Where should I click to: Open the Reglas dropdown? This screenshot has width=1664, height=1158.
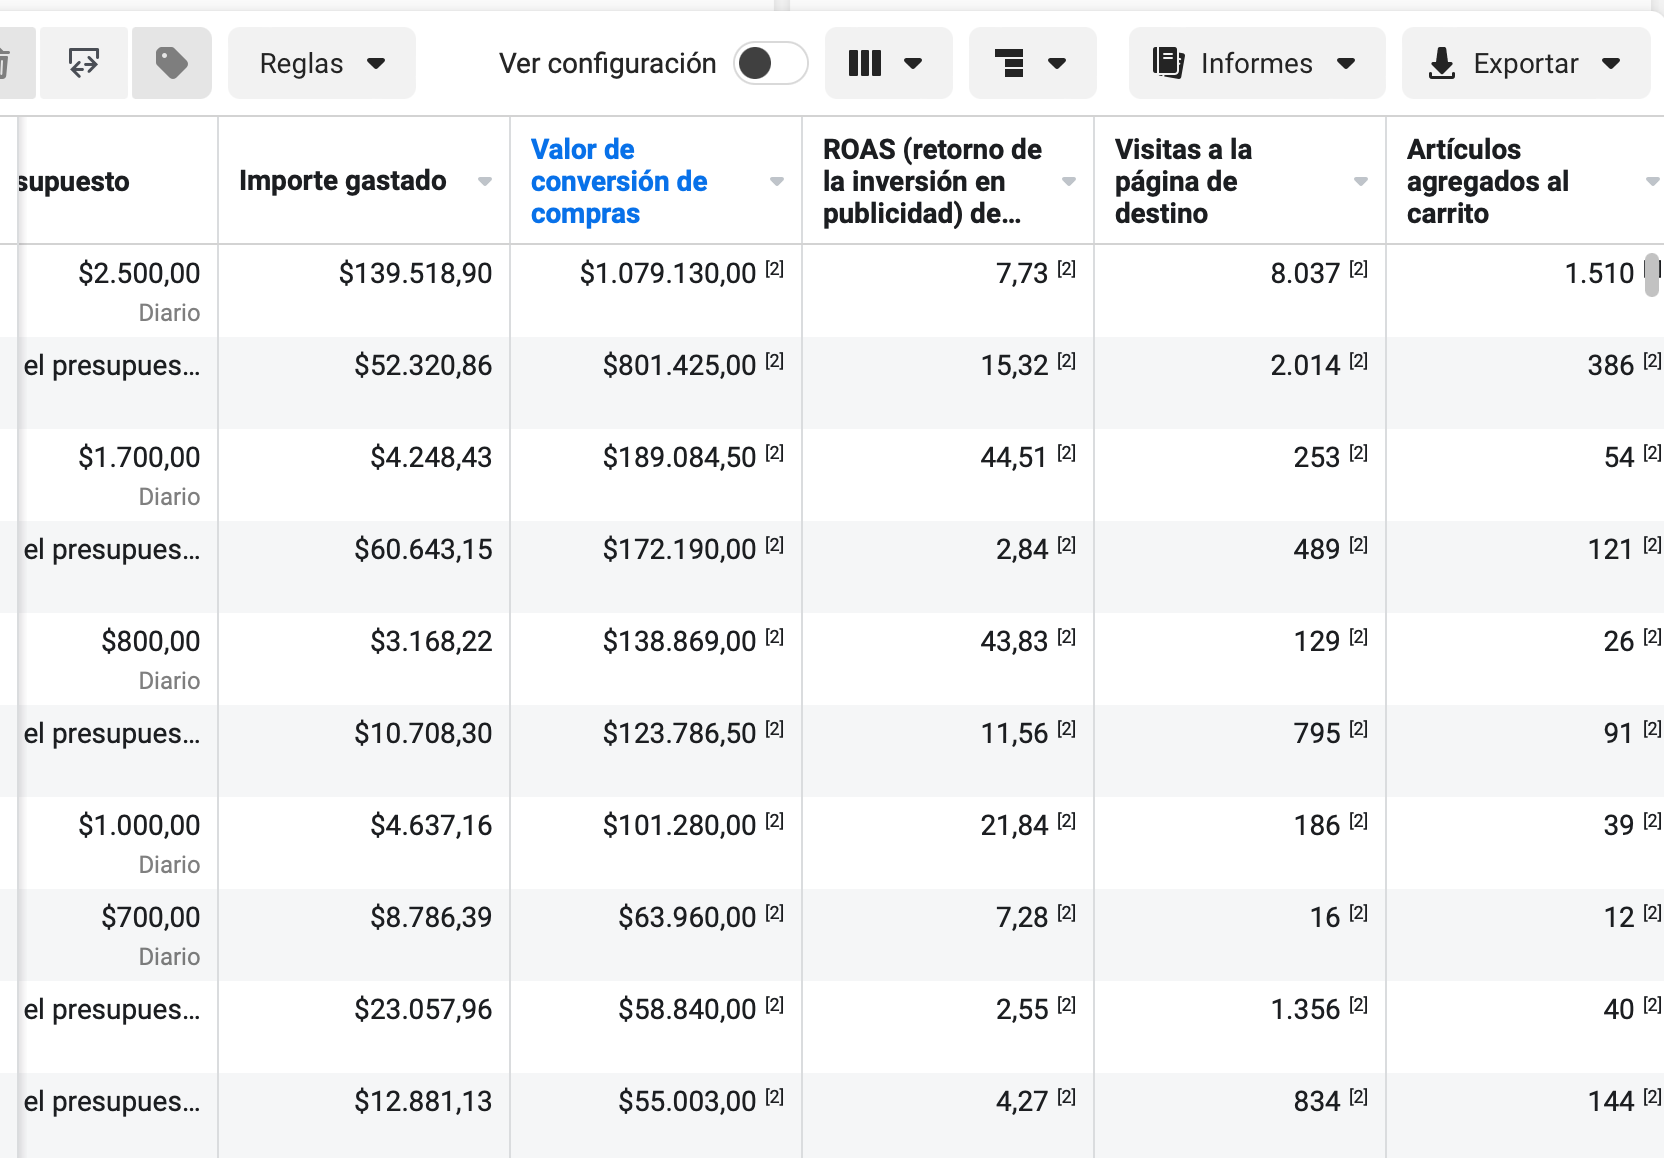[x=320, y=63]
